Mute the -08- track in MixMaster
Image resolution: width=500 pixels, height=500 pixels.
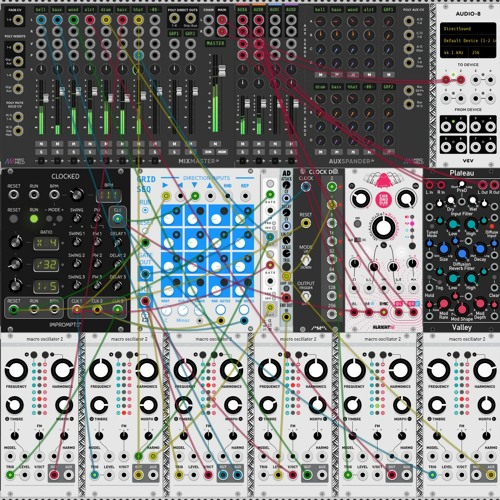[x=155, y=144]
